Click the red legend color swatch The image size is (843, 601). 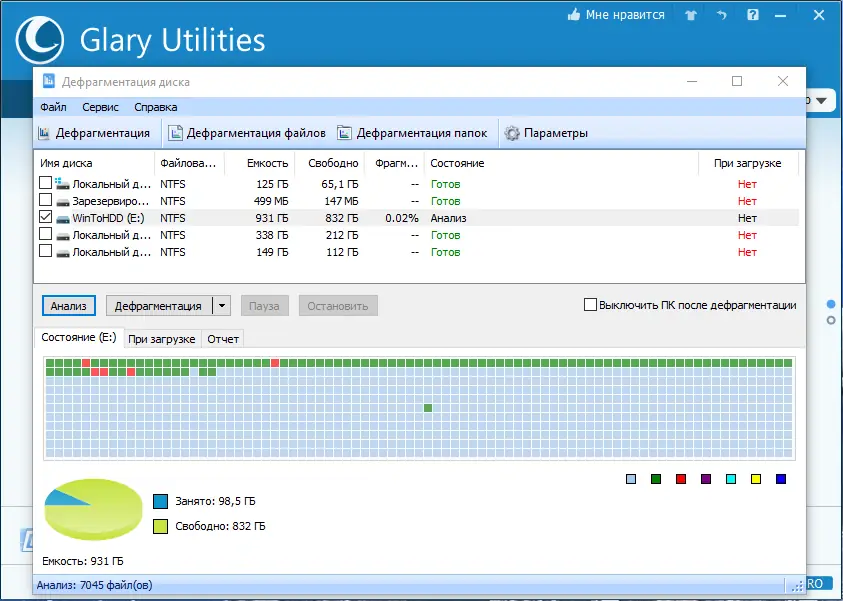tap(681, 479)
